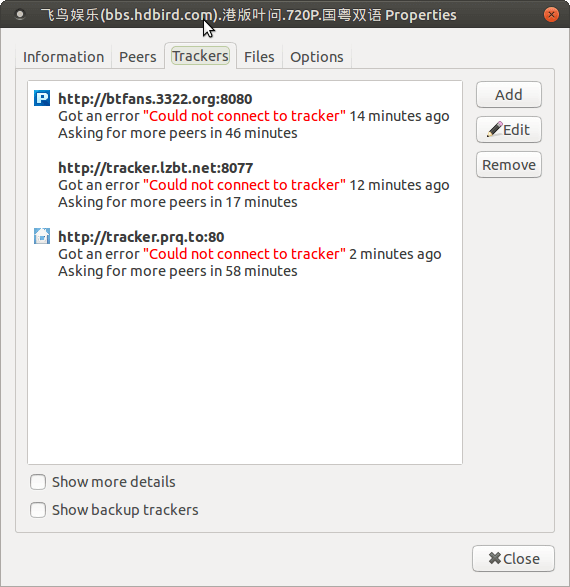Switch to the Files tab
This screenshot has height=587, width=570.
[x=259, y=57]
